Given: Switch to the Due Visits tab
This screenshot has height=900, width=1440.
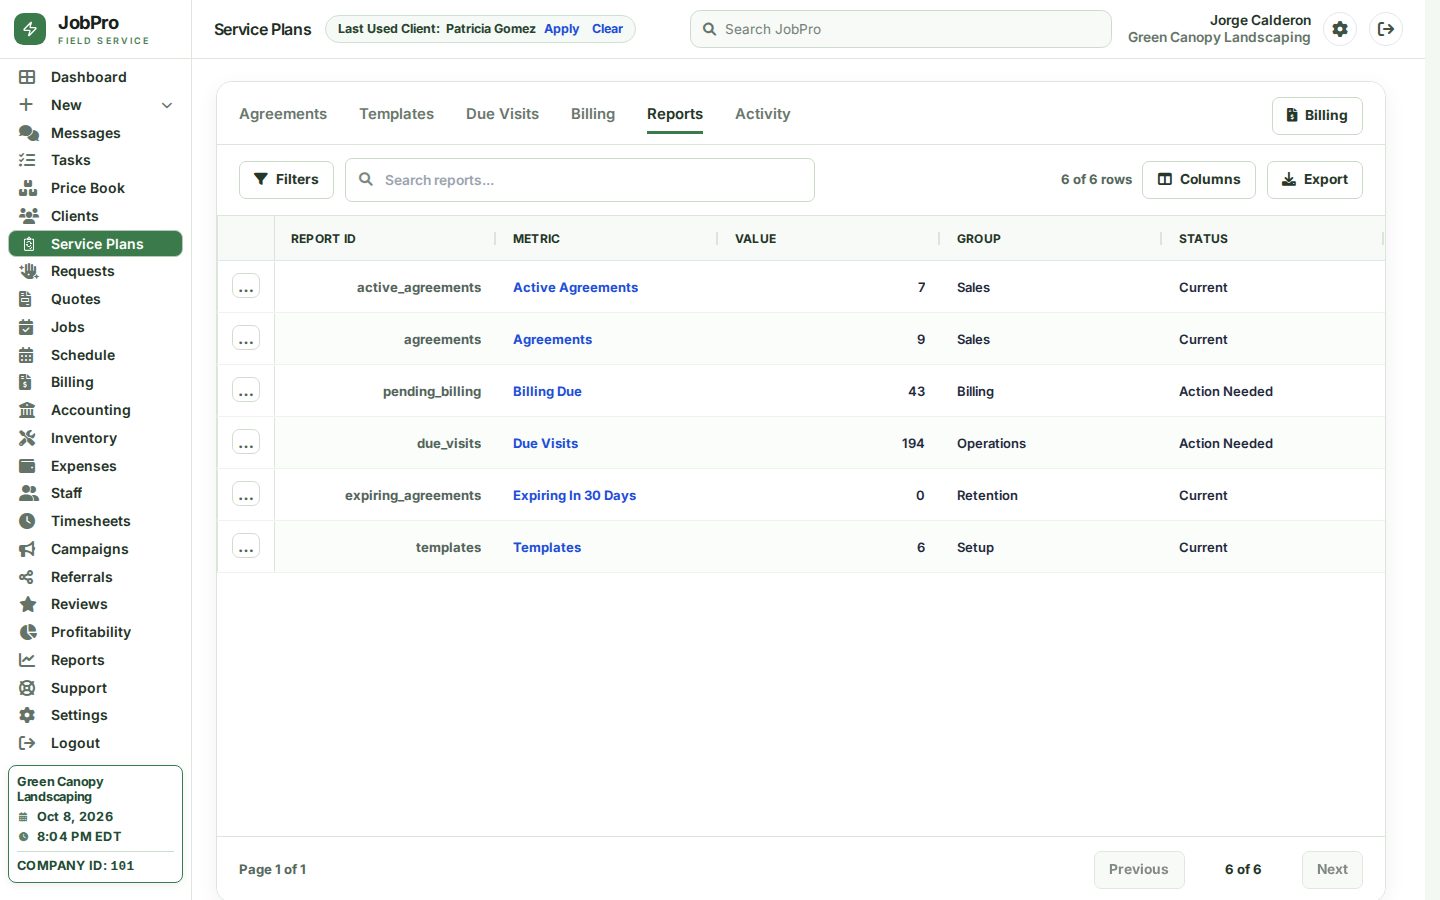Looking at the screenshot, I should (502, 114).
